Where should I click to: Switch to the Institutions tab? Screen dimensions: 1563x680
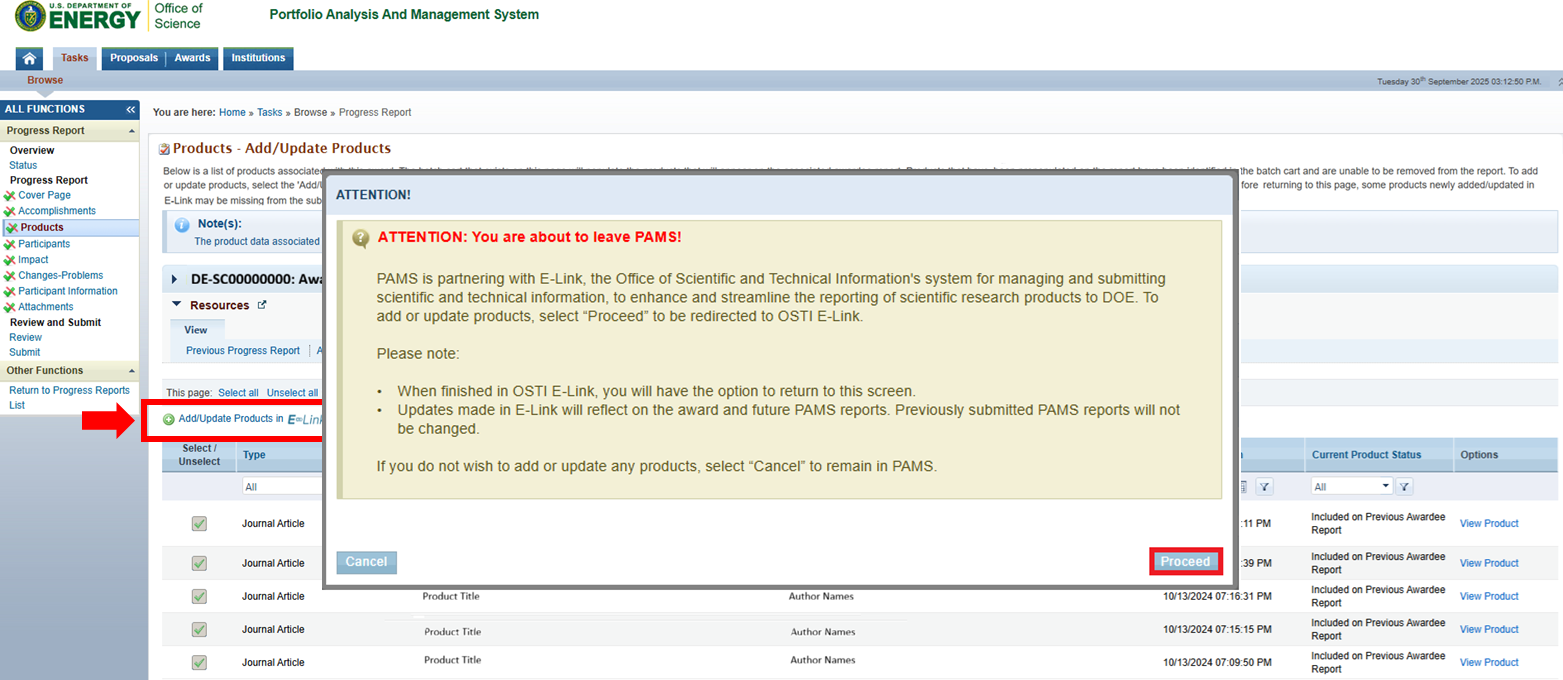click(x=258, y=58)
